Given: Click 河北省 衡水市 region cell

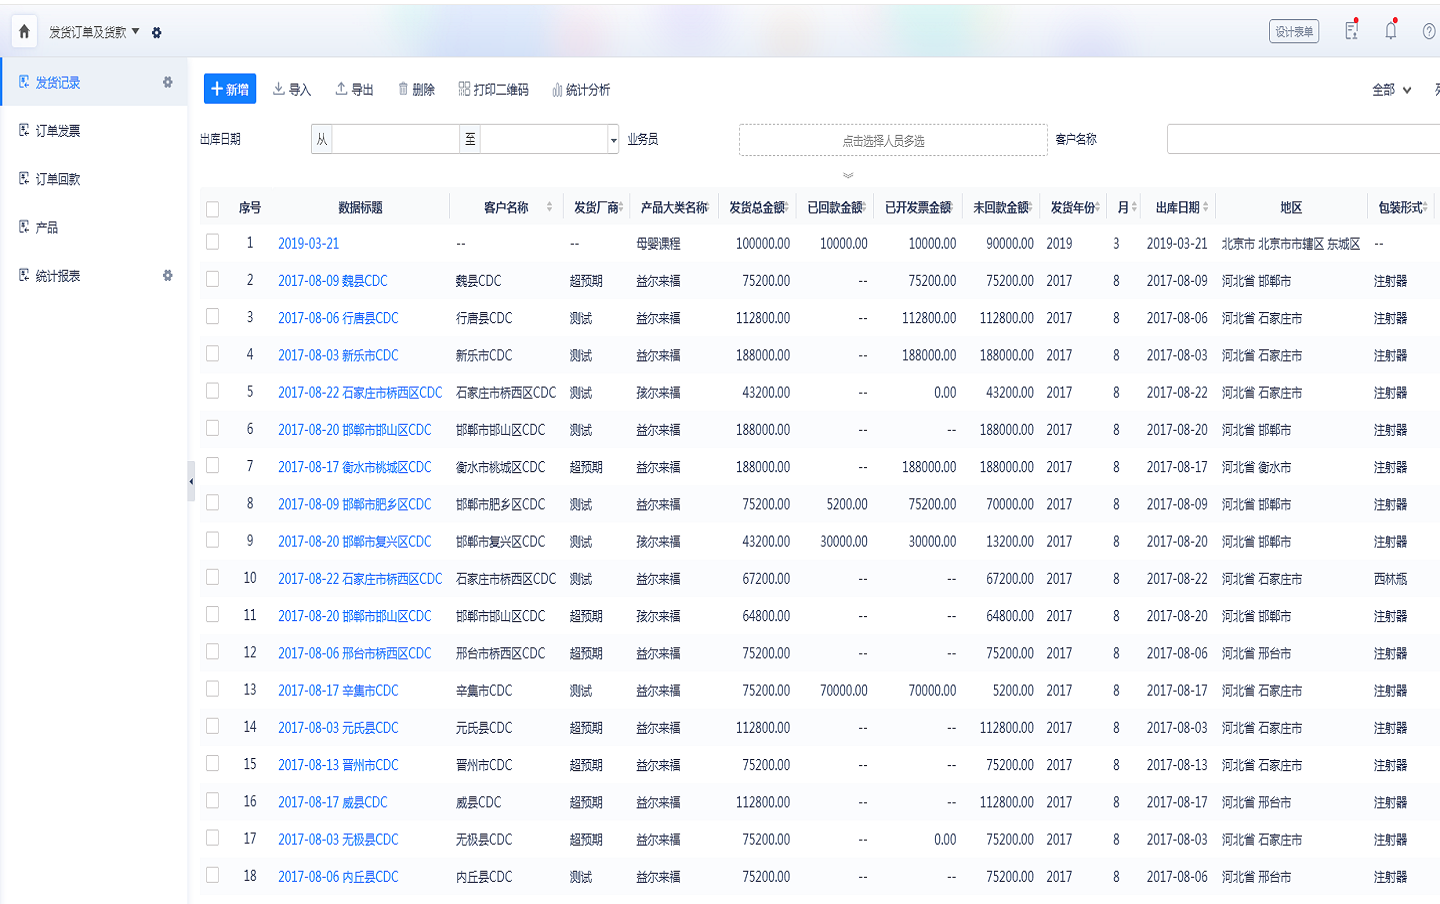Looking at the screenshot, I should (1256, 467).
